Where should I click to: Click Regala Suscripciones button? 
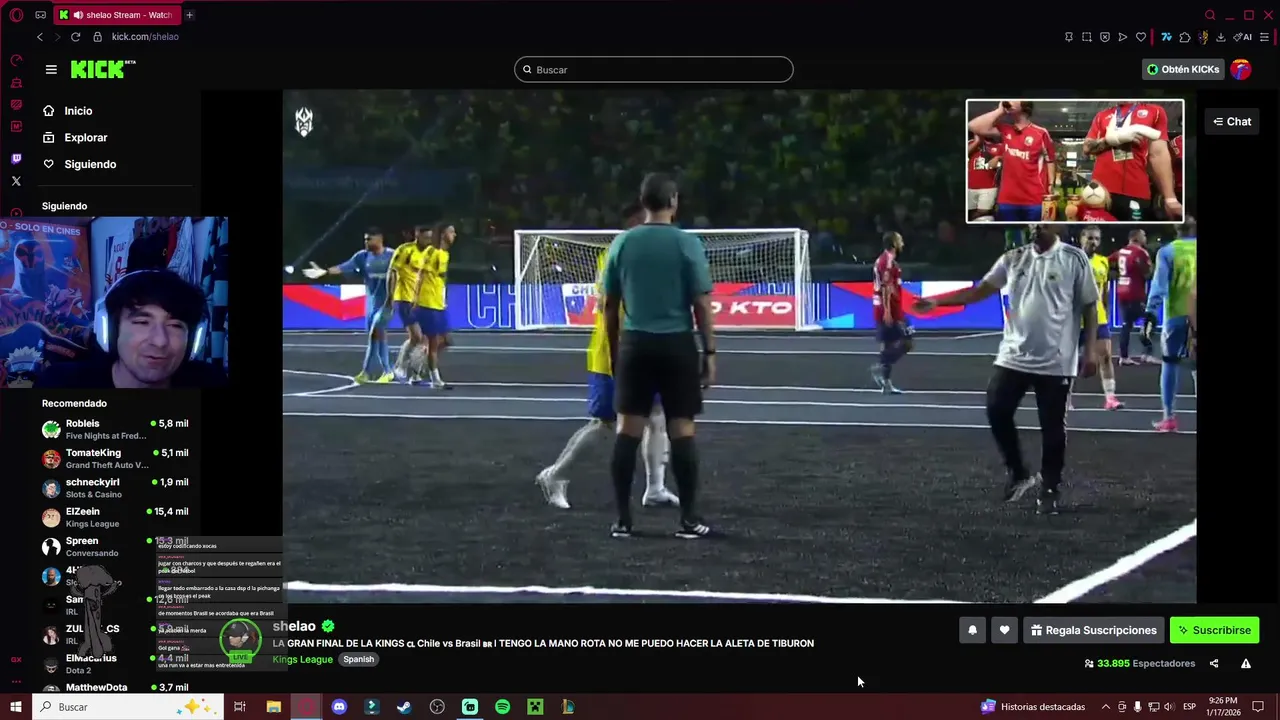click(1094, 630)
